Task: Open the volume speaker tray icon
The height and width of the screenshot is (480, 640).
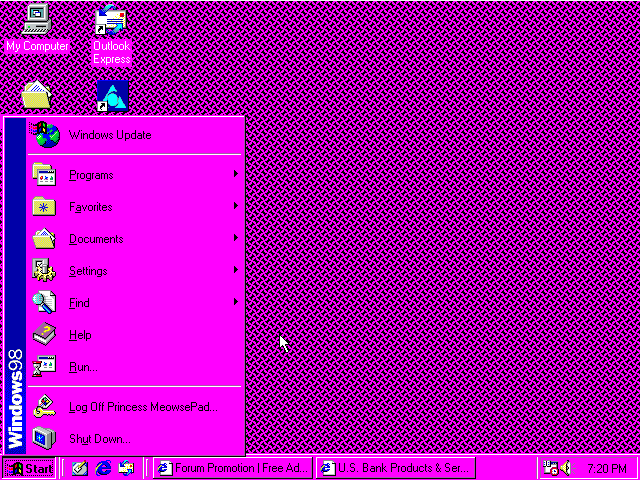Action: (x=568, y=468)
